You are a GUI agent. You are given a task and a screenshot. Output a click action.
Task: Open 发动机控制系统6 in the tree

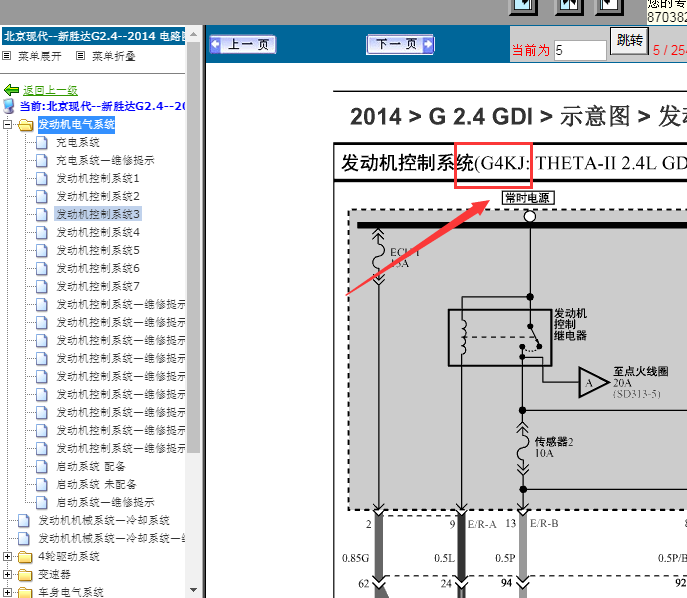98,268
